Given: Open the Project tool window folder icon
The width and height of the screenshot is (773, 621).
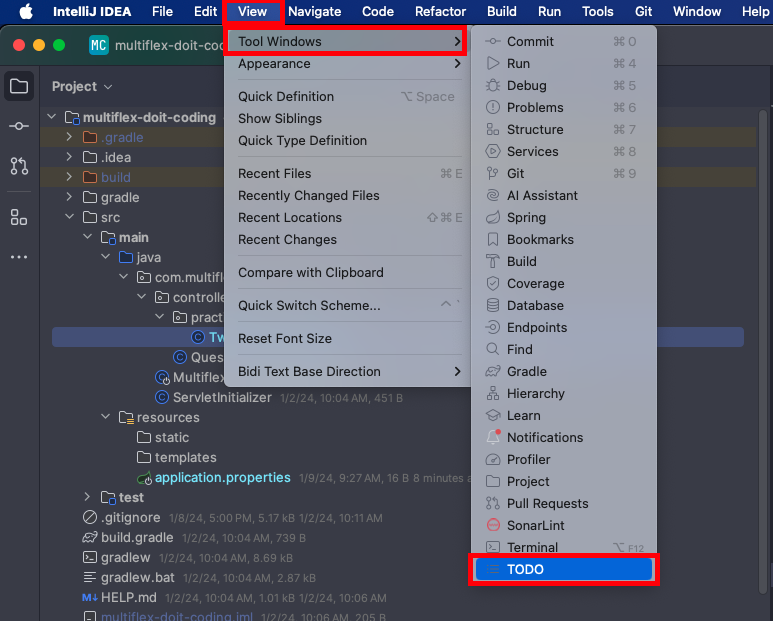Looking at the screenshot, I should [19, 86].
